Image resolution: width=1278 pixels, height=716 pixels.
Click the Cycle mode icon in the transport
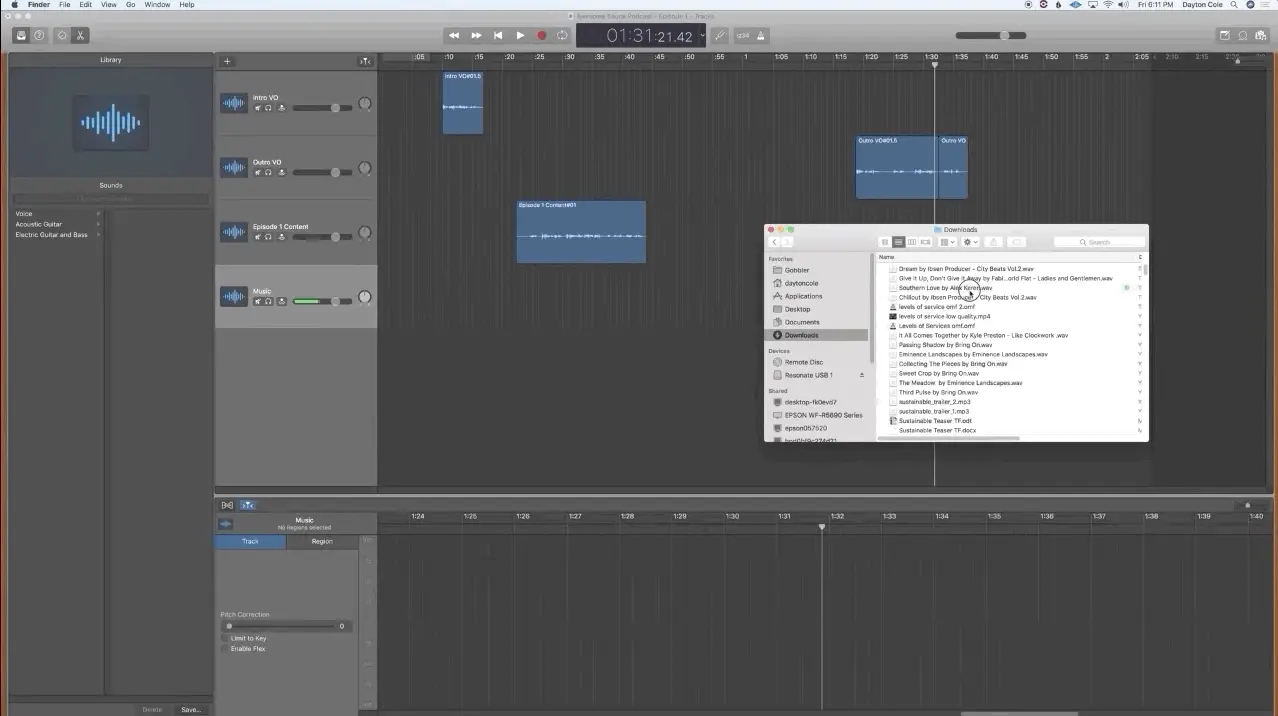coord(562,35)
